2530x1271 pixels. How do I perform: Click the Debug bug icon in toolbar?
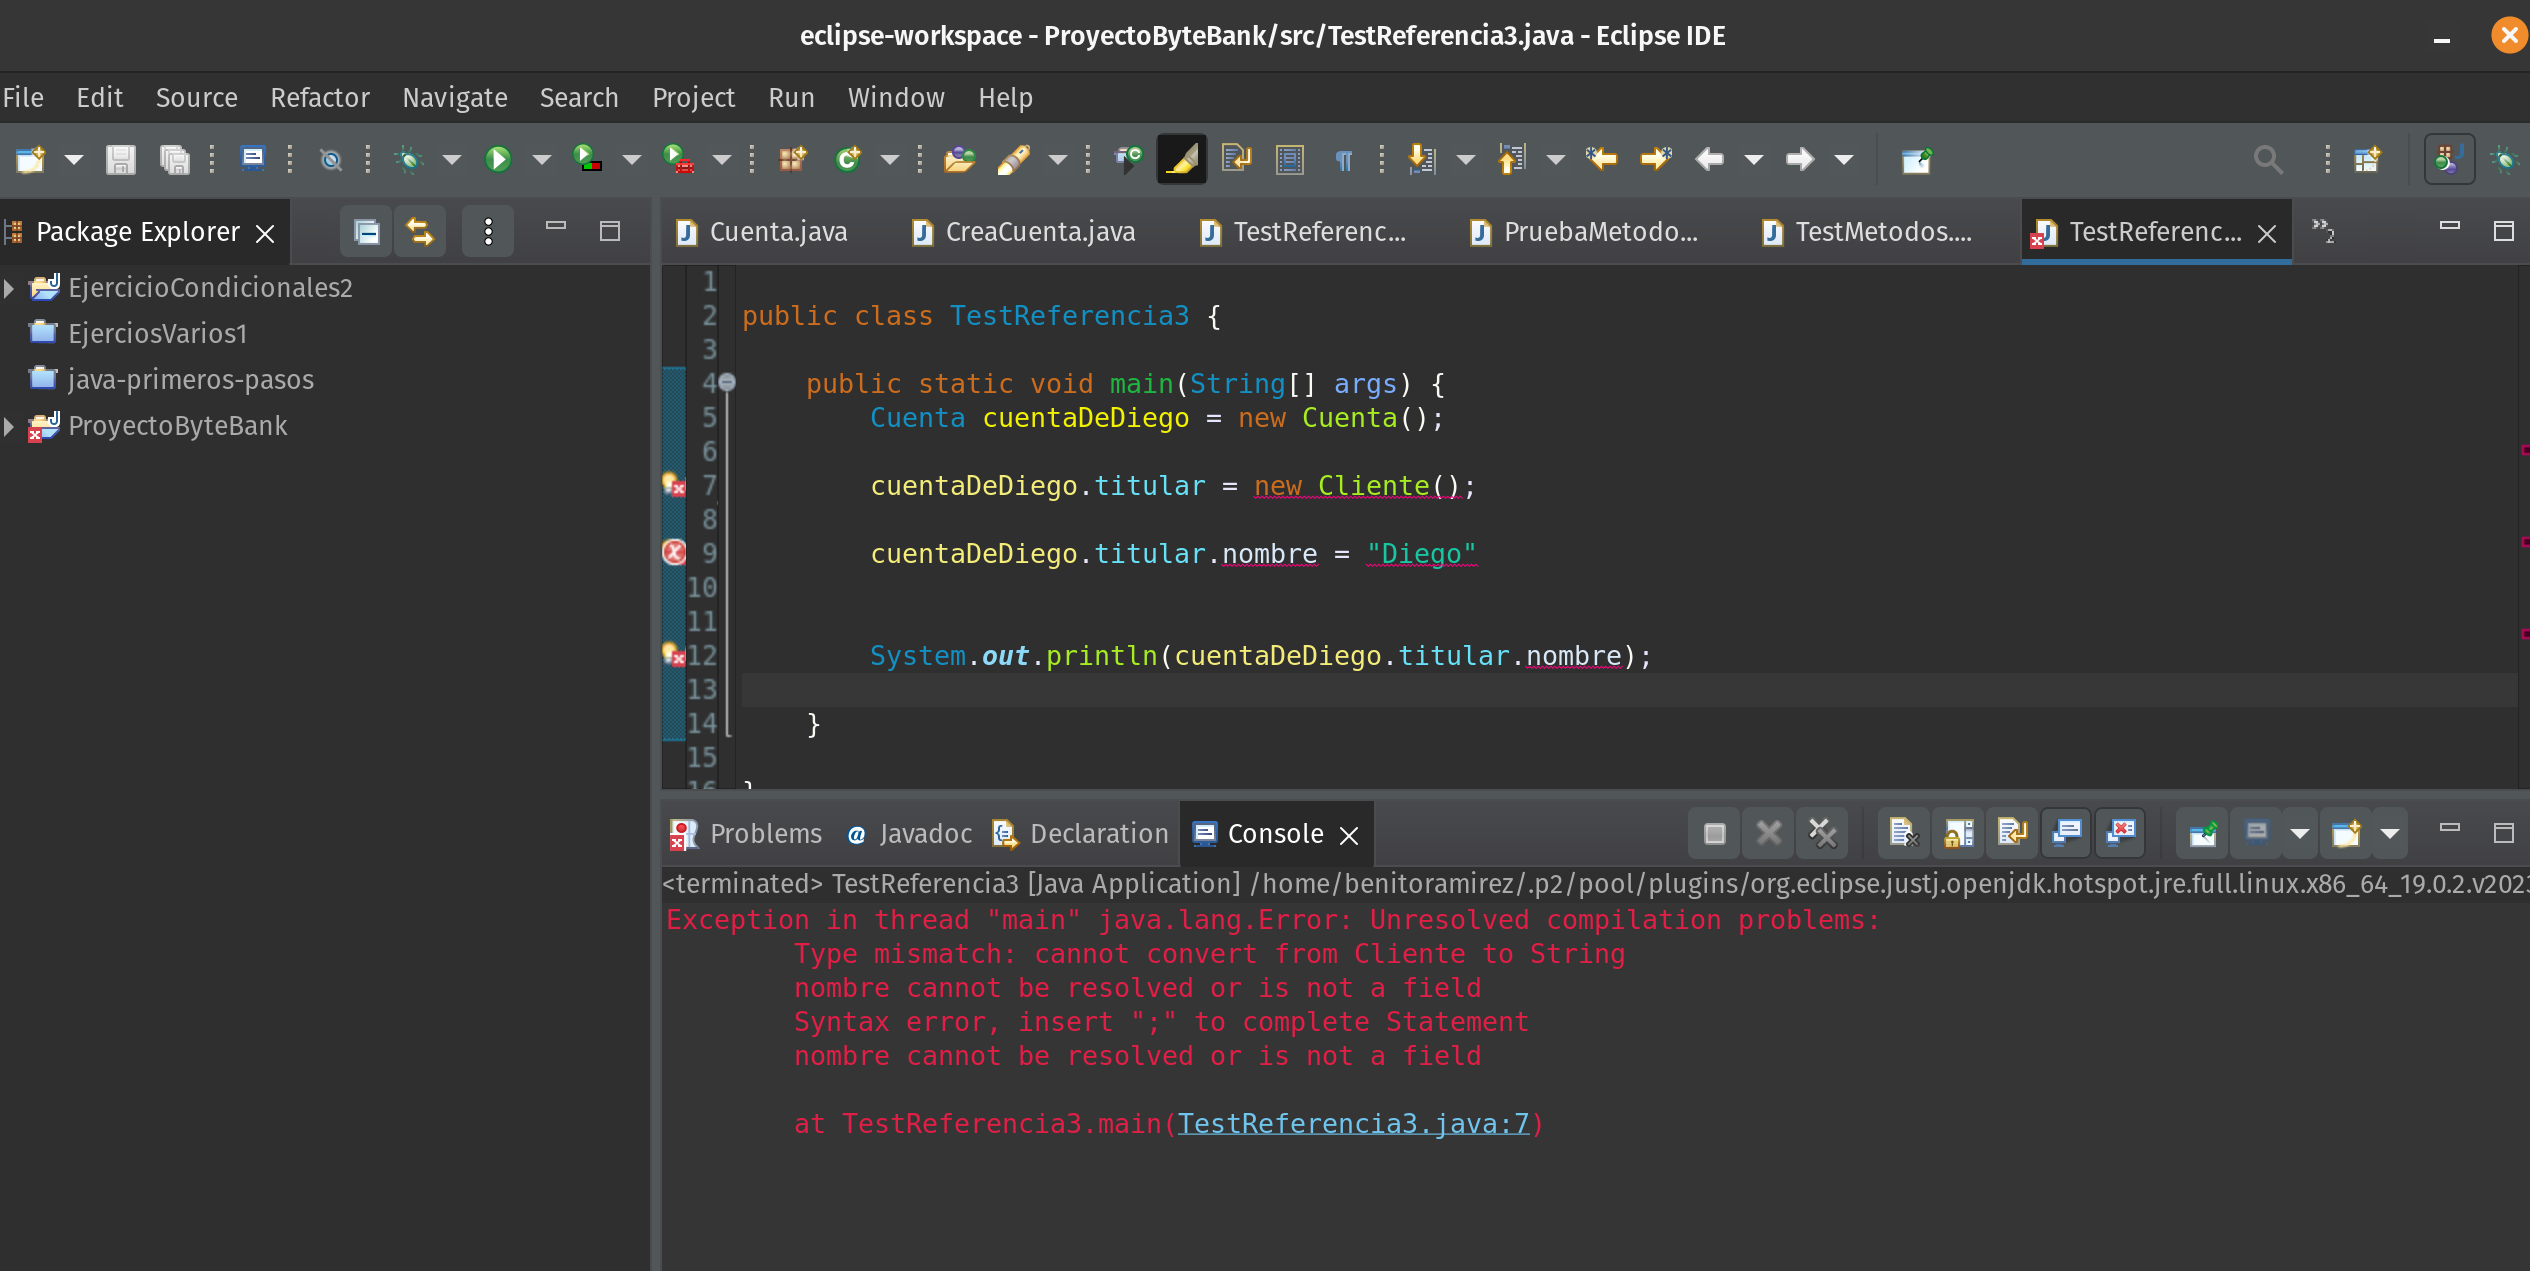(x=408, y=159)
